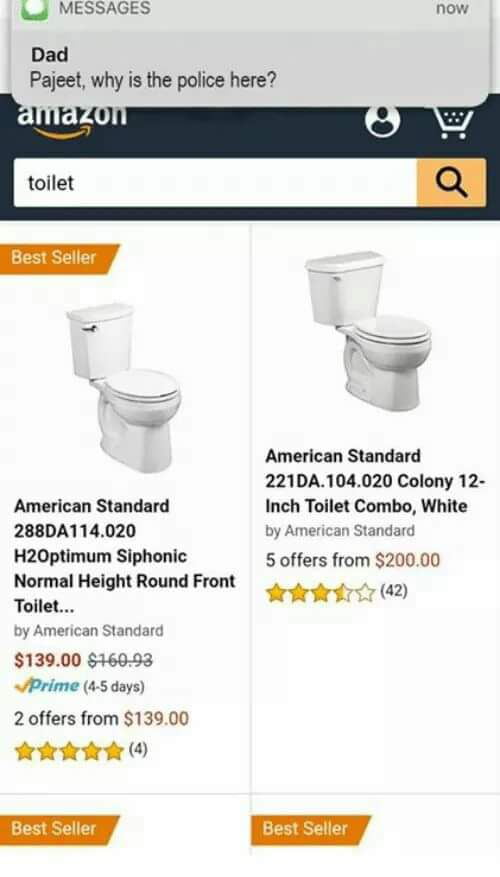Tap the search magnifier button
The height and width of the screenshot is (877, 500).
[x=451, y=182]
